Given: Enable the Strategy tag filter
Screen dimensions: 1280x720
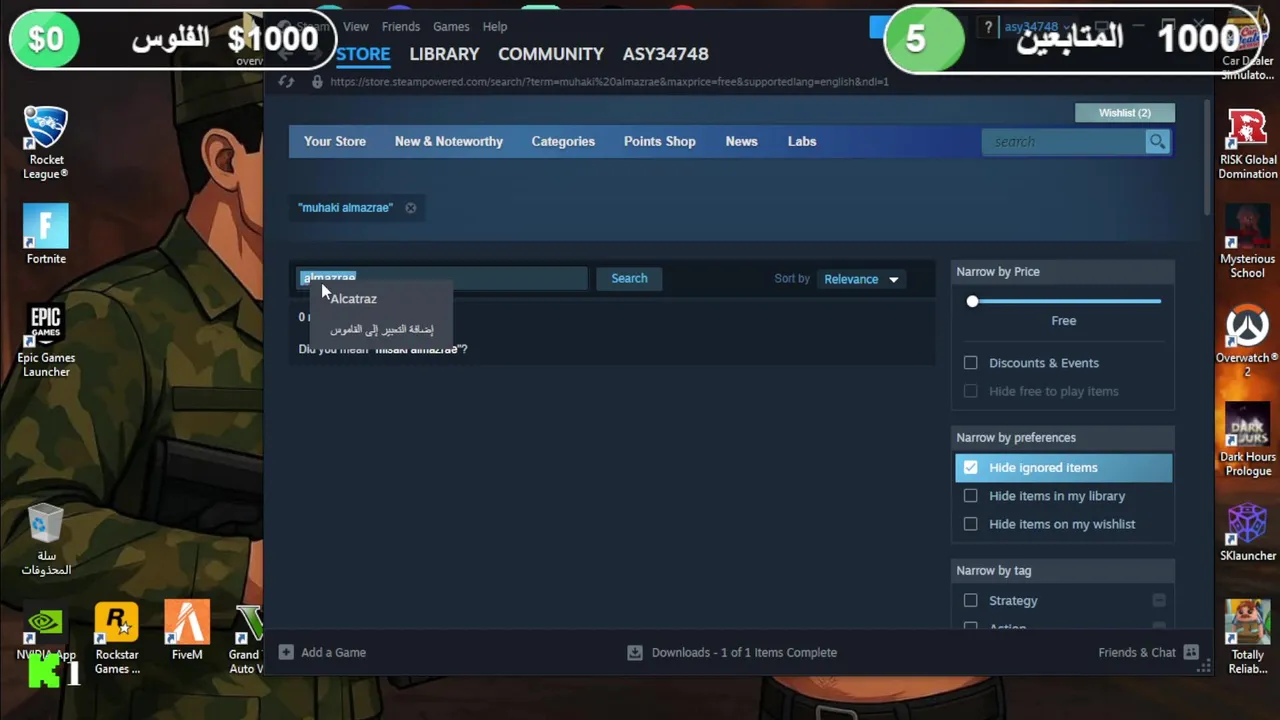Looking at the screenshot, I should [x=970, y=601].
